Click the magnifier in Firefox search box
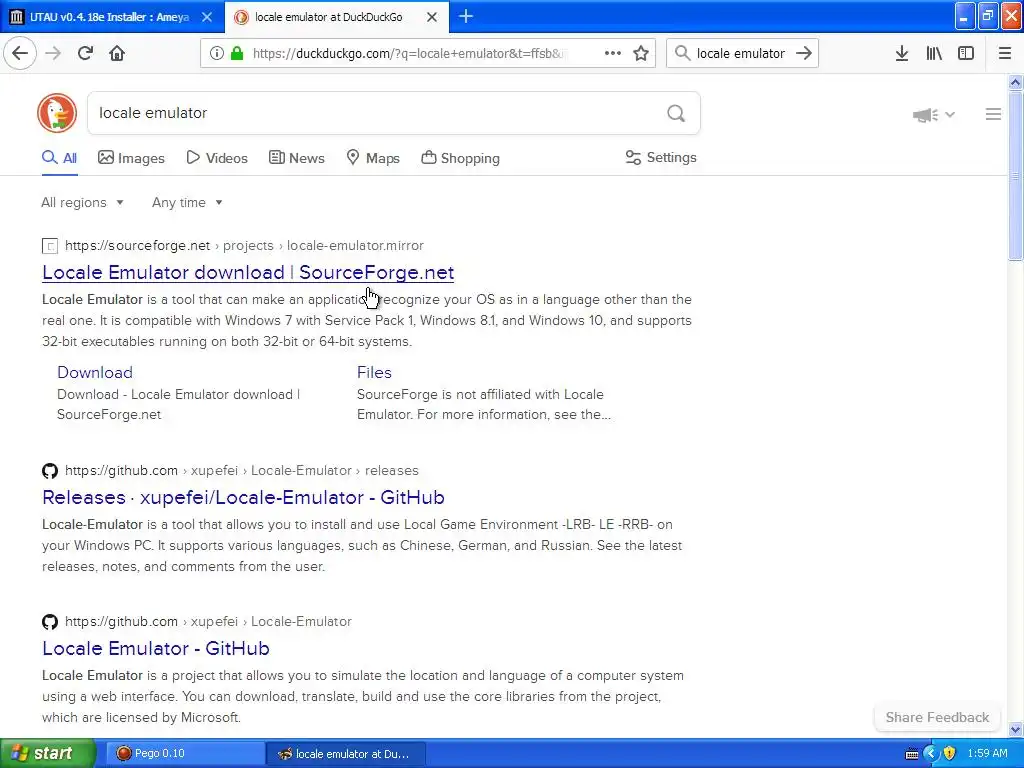Viewport: 1024px width, 768px height. pos(682,54)
